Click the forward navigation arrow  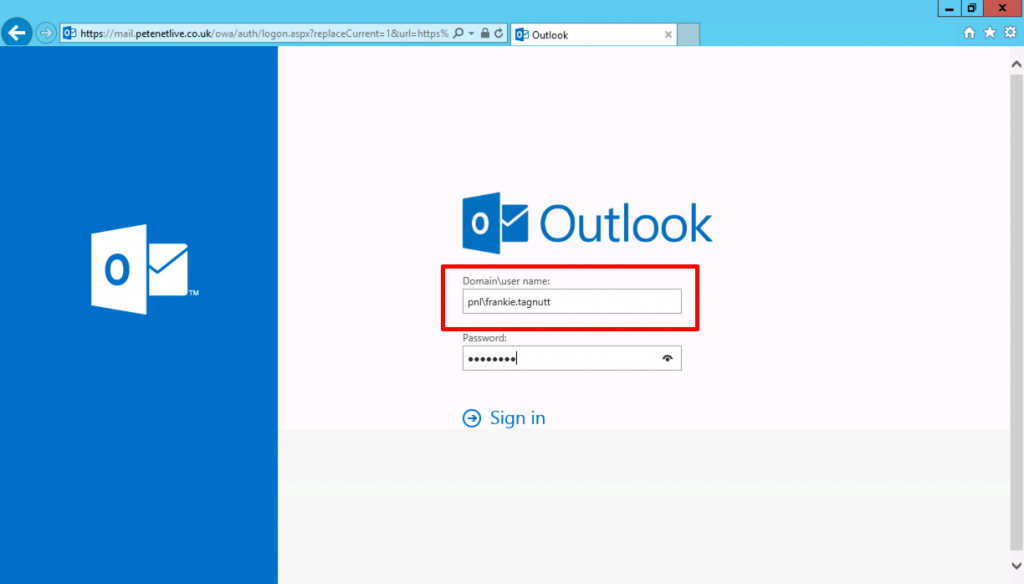pos(45,33)
